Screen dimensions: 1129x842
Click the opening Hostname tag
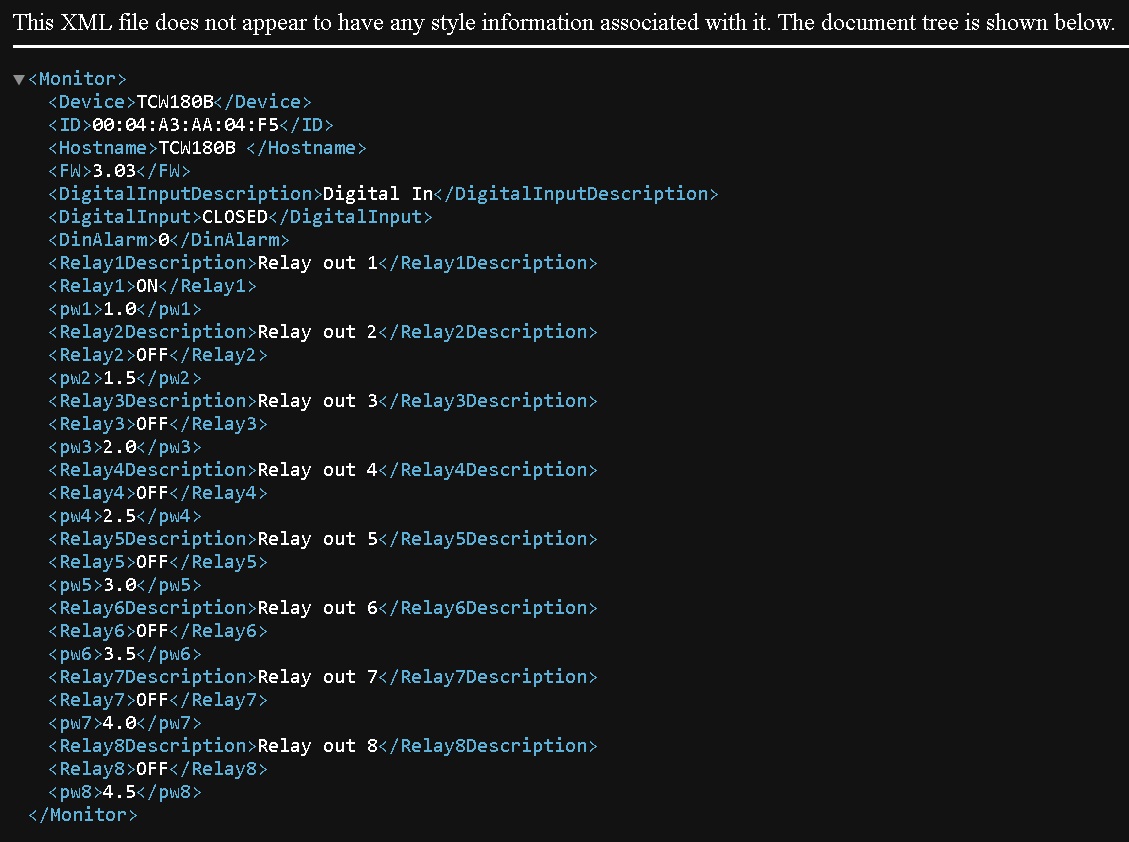(103, 148)
